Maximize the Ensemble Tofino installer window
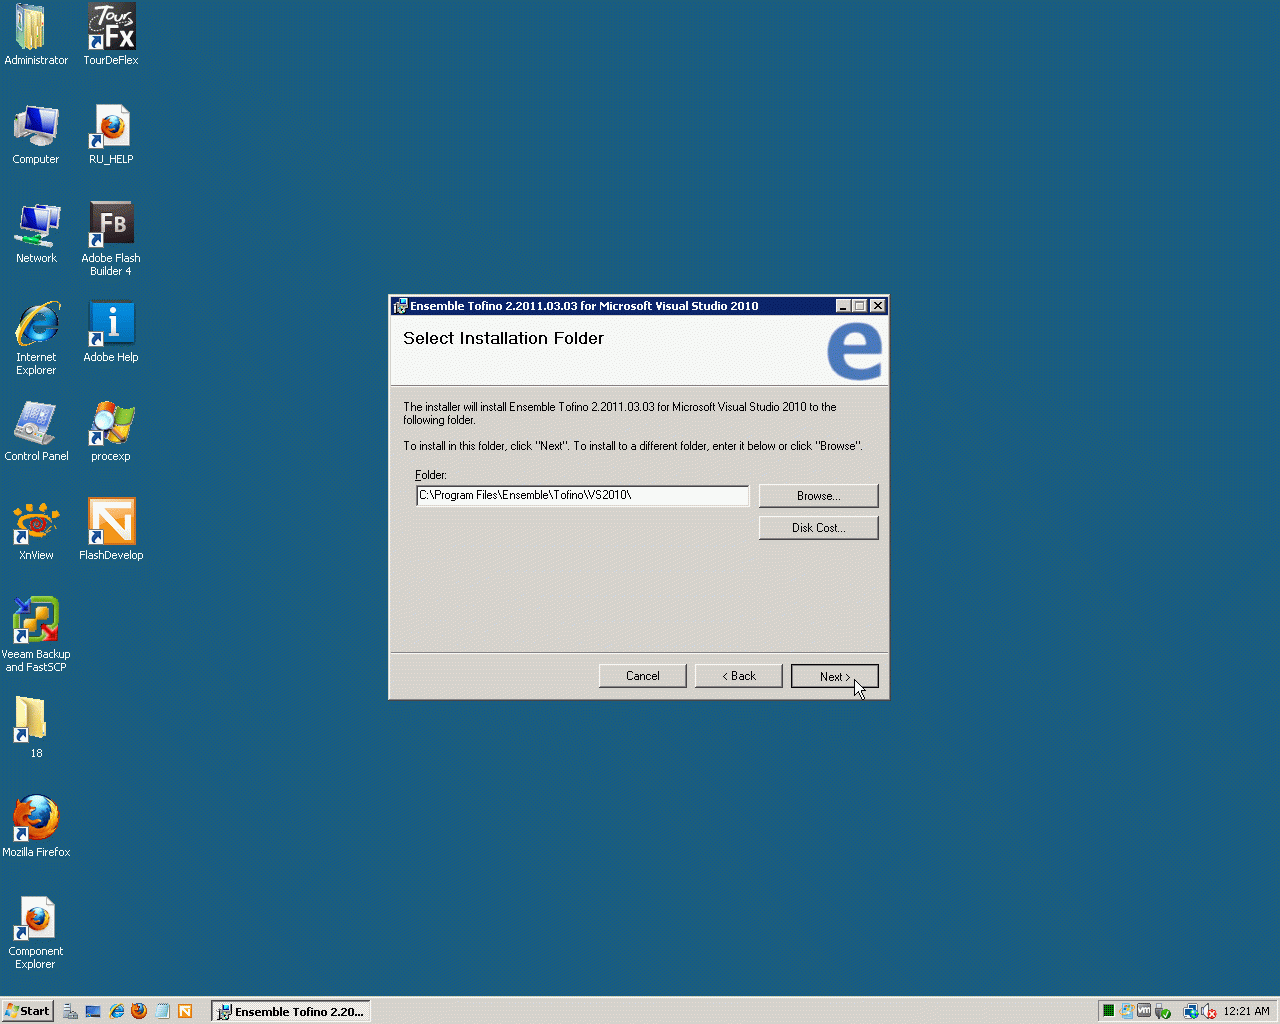Screen dimensions: 1280x1024 coord(859,306)
